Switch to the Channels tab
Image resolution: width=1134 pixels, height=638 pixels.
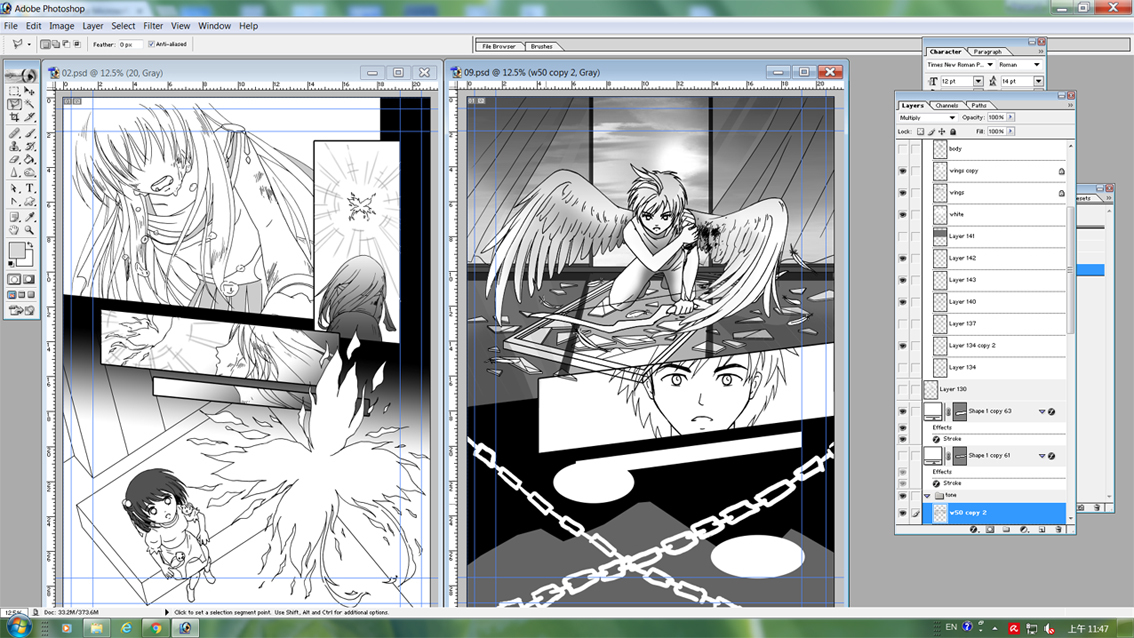coord(946,105)
